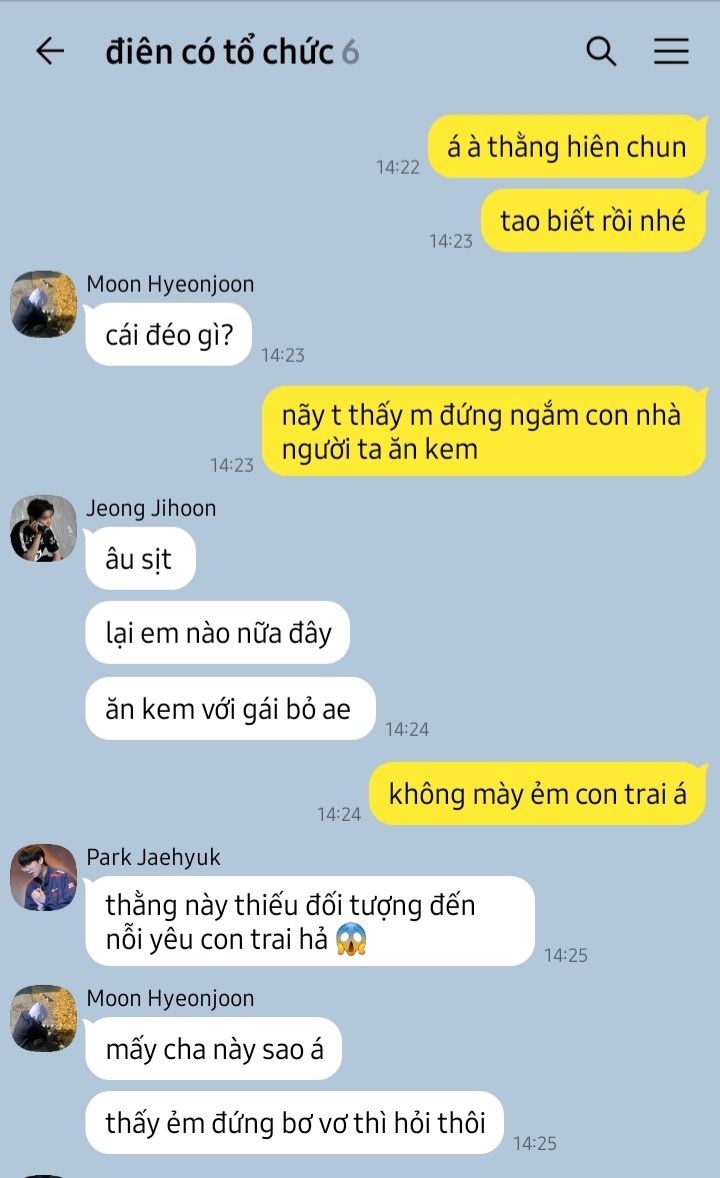Image resolution: width=720 pixels, height=1178 pixels.
Task: Open Jeong Jihoon's profile avatar
Action: point(44,528)
